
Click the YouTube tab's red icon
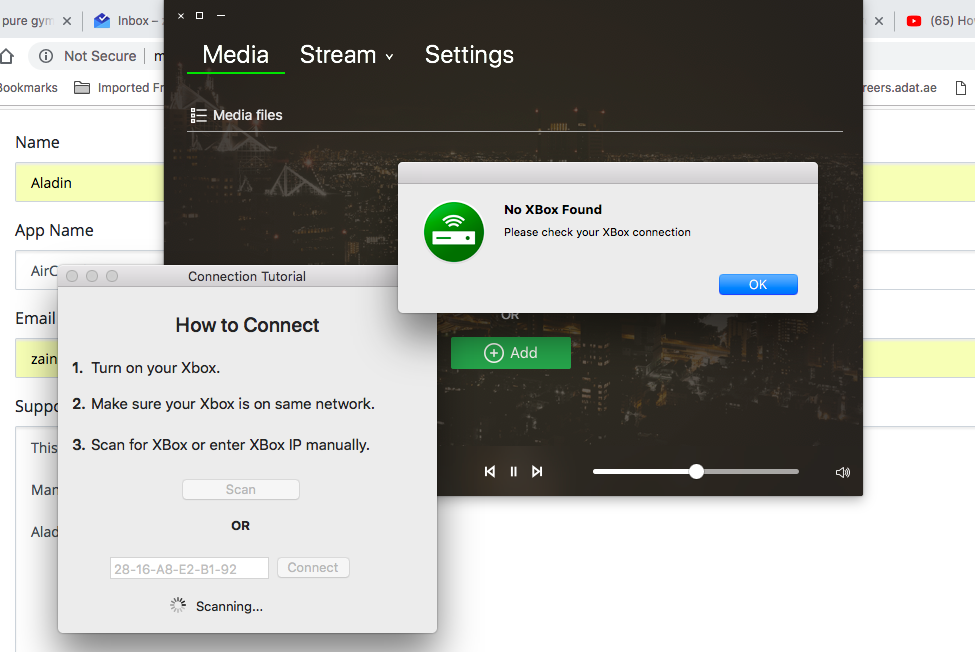(x=913, y=21)
